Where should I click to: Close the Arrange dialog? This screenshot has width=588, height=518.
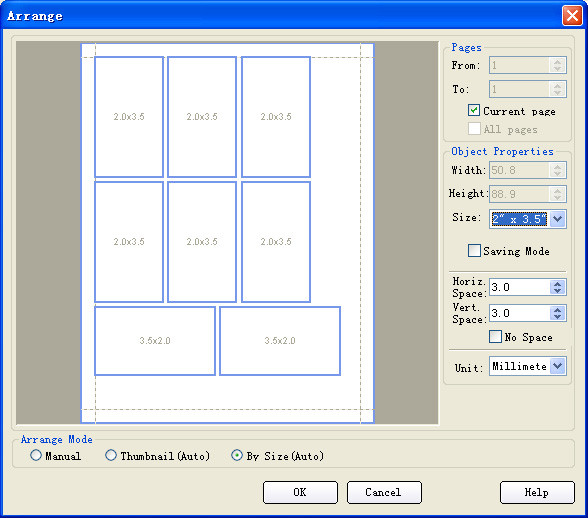(x=572, y=16)
